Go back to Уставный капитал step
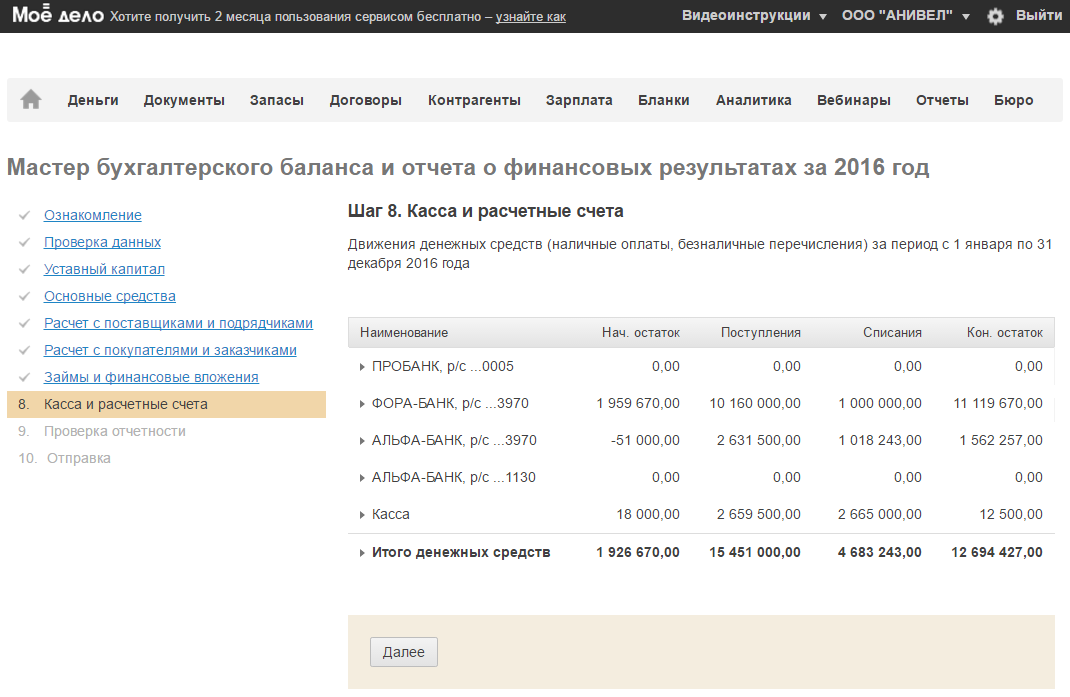Viewport: 1070px width, 697px height. (104, 269)
